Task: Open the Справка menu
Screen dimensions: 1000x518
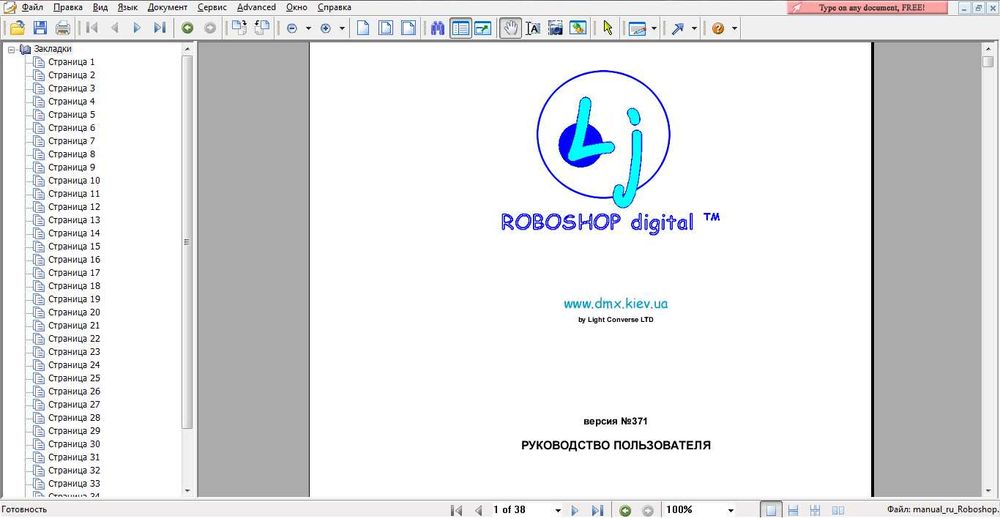Action: click(x=334, y=8)
